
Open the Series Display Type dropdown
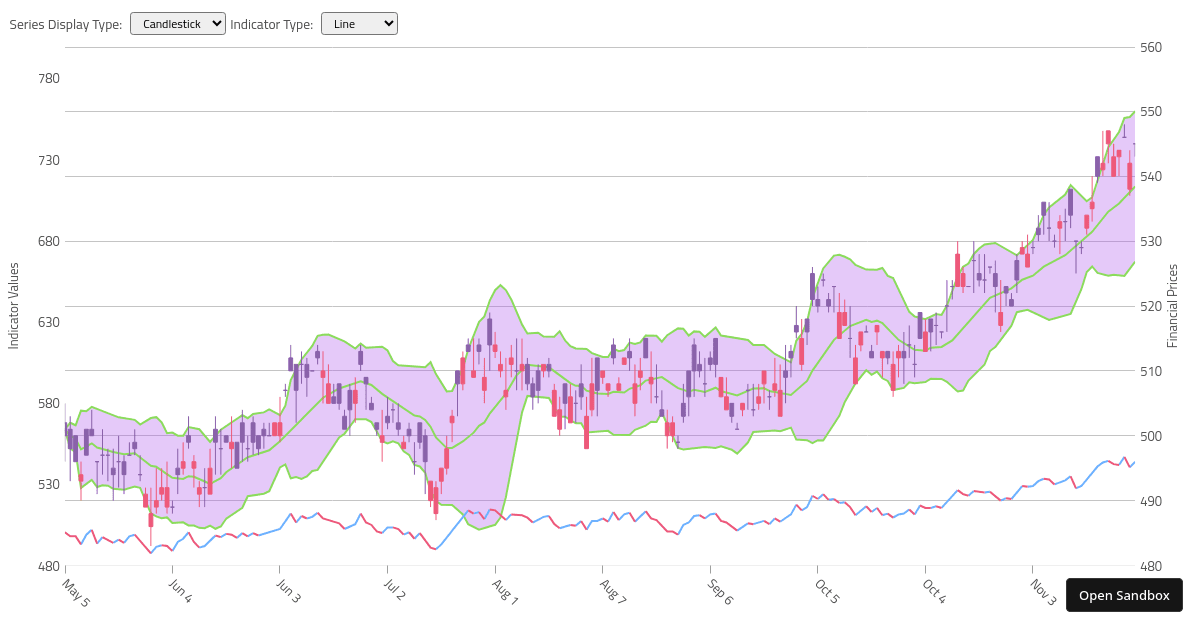(177, 23)
